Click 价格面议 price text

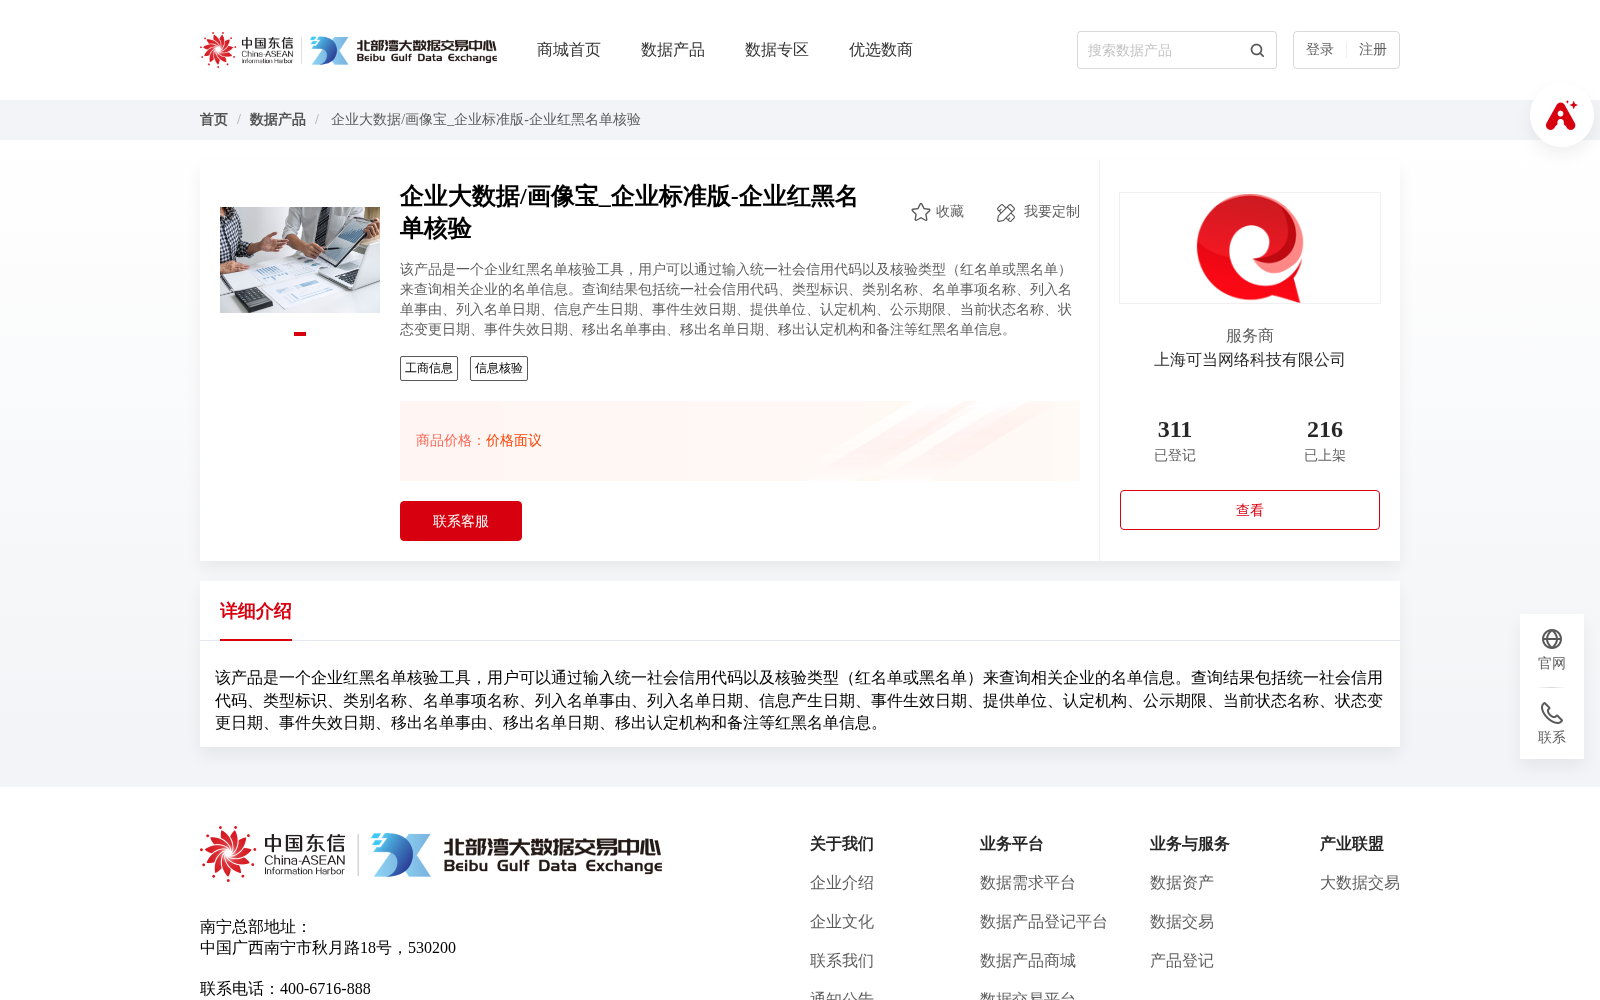point(514,441)
